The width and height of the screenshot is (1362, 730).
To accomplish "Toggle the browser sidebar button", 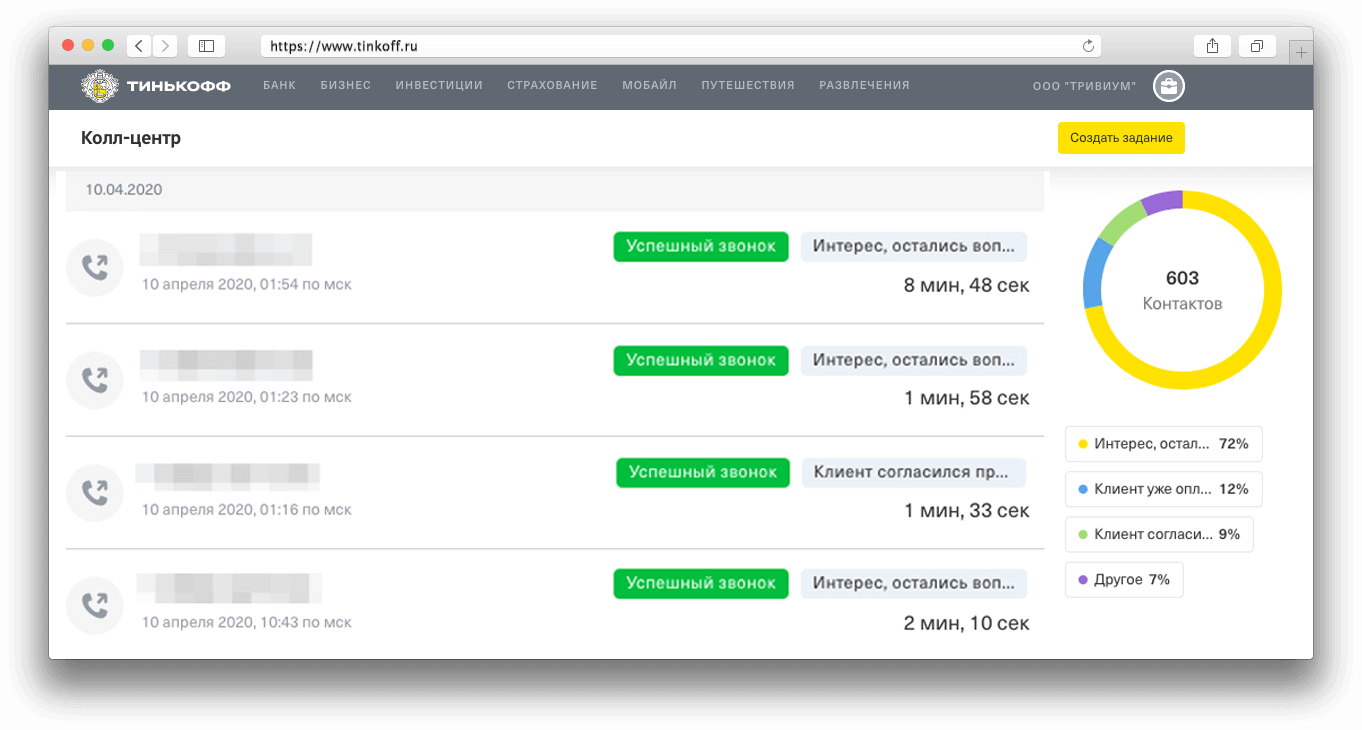I will click(206, 45).
